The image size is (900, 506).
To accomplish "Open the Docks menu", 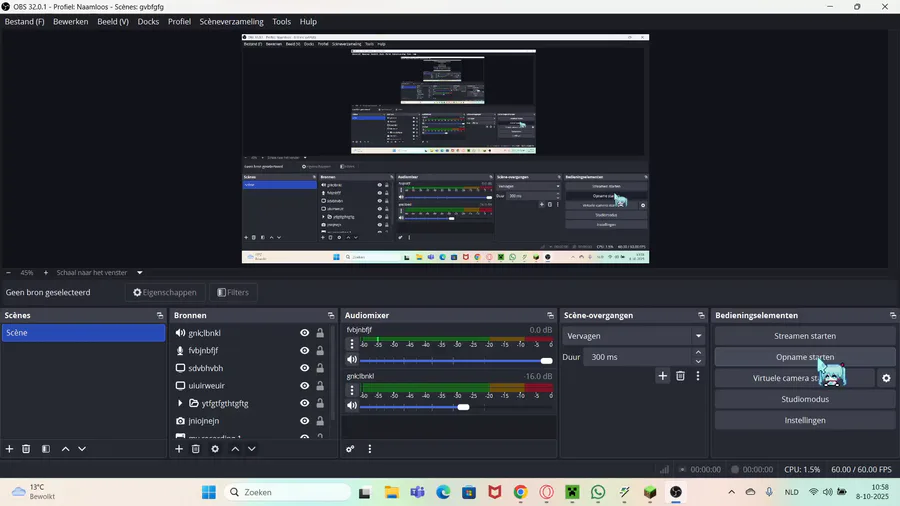I will (148, 22).
